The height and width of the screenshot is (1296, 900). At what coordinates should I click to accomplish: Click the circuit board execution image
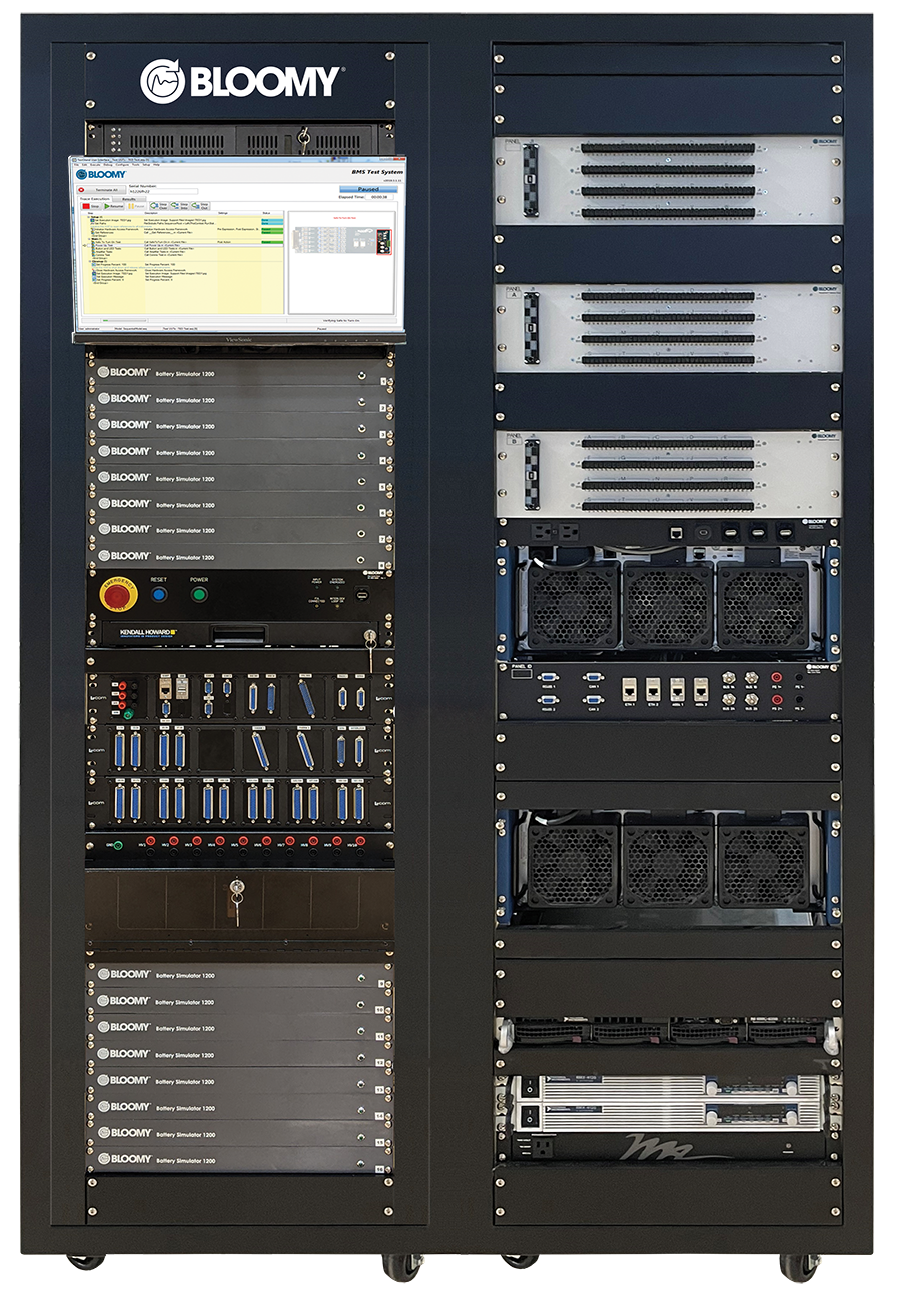coord(343,242)
